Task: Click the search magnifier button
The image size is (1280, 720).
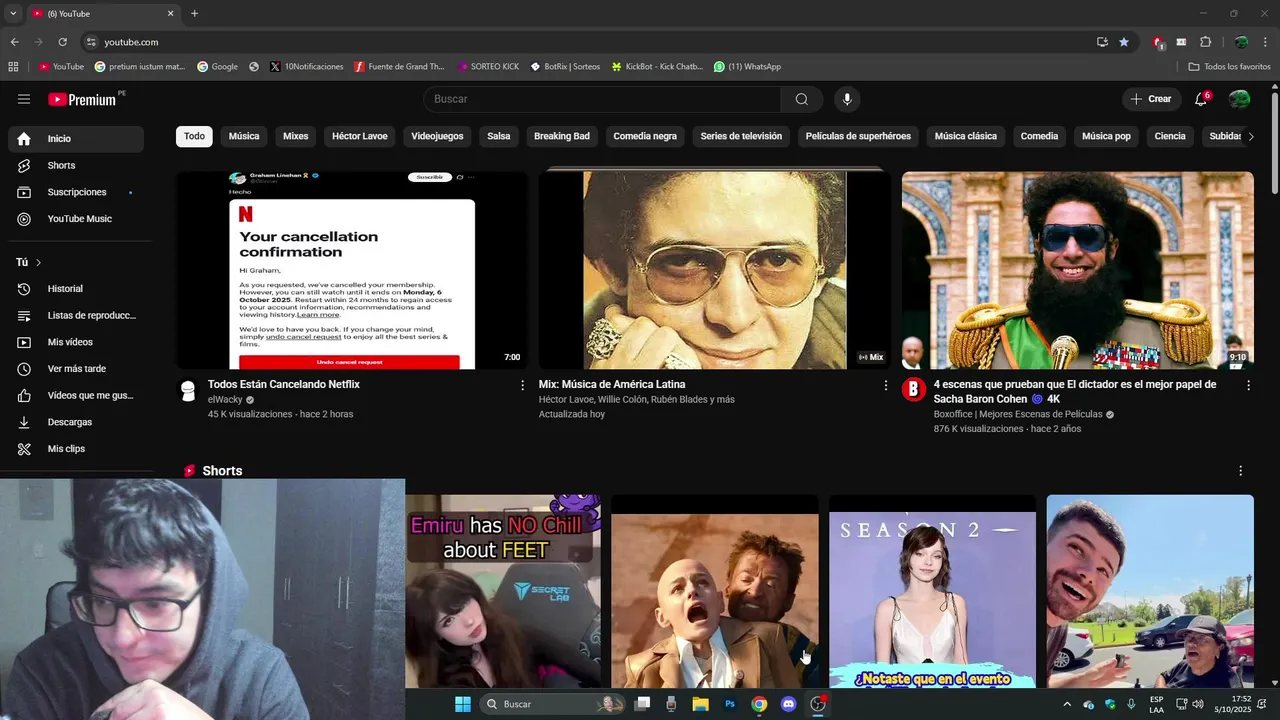Action: coord(802,99)
